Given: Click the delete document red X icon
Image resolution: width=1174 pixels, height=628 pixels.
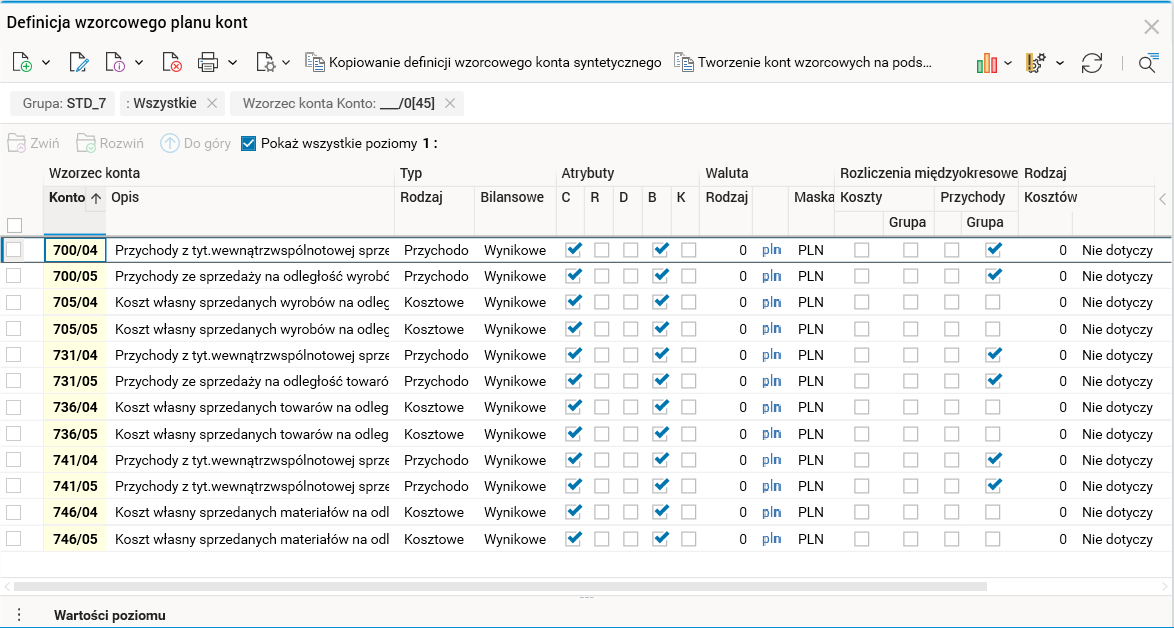Looking at the screenshot, I should pyautogui.click(x=172, y=63).
